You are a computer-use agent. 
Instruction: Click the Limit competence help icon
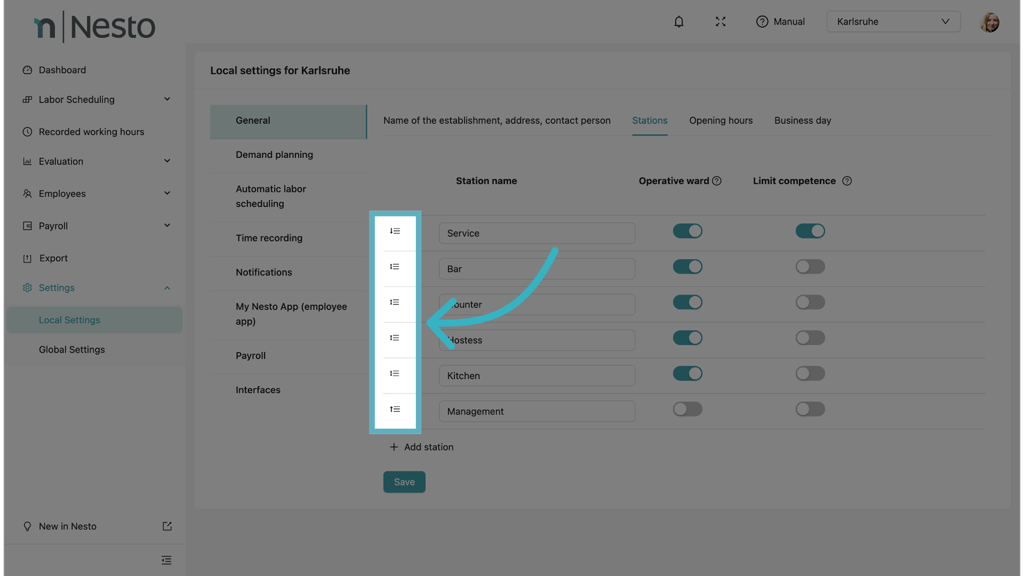tap(847, 181)
